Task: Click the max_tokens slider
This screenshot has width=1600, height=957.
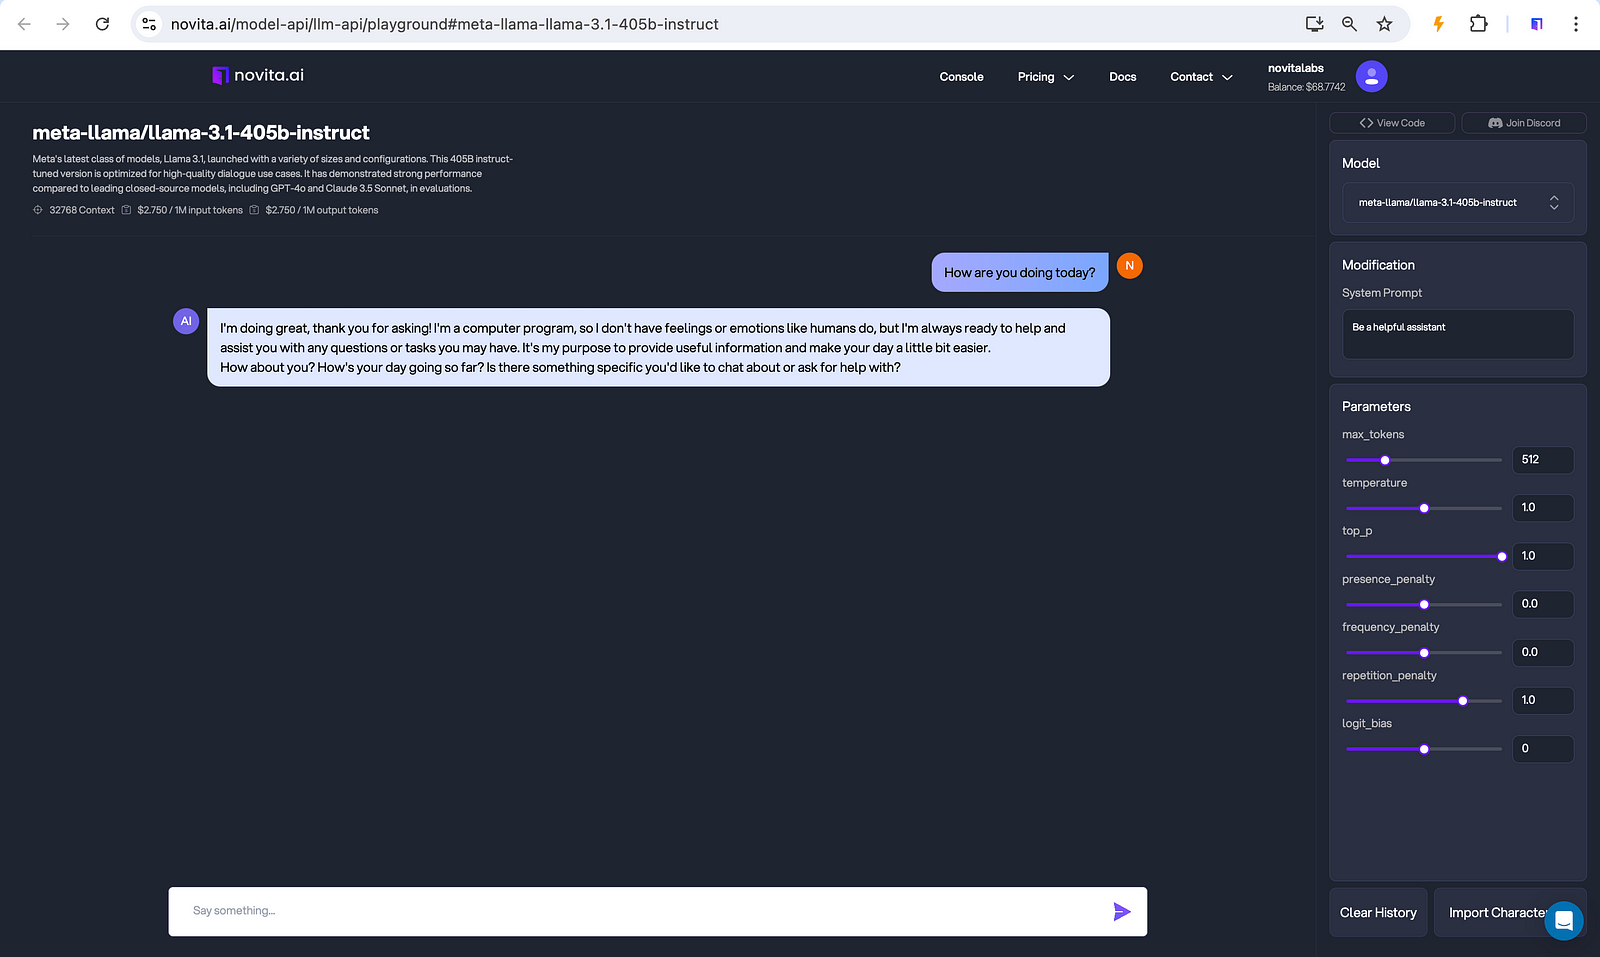Action: (x=1423, y=460)
